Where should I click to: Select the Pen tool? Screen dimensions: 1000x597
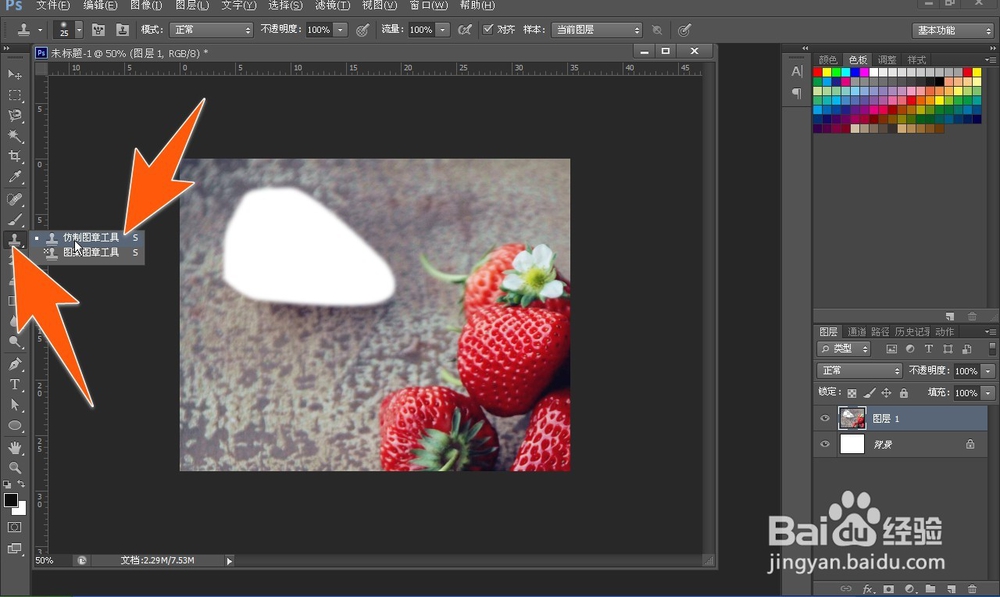click(x=15, y=364)
